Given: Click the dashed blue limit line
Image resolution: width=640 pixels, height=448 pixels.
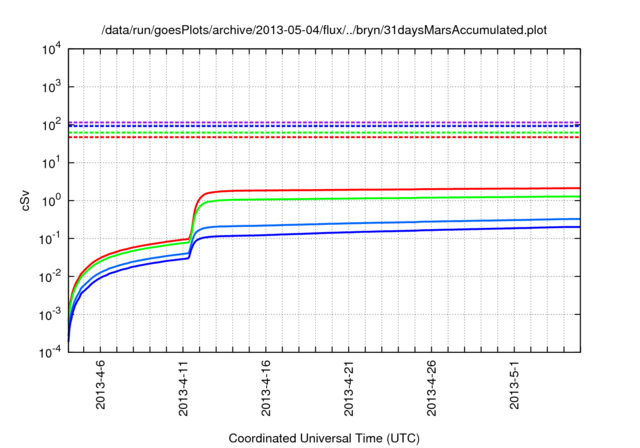Looking at the screenshot, I should click(324, 126).
